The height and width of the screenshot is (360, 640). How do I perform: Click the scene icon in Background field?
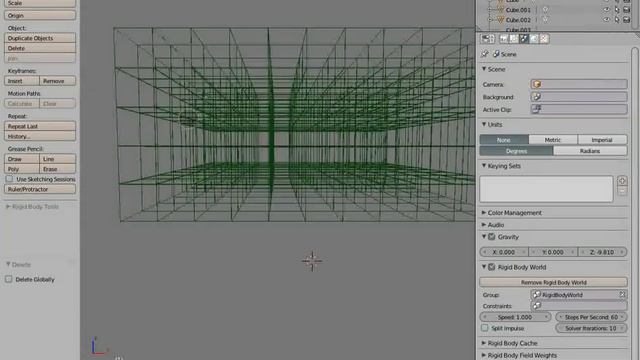click(537, 97)
